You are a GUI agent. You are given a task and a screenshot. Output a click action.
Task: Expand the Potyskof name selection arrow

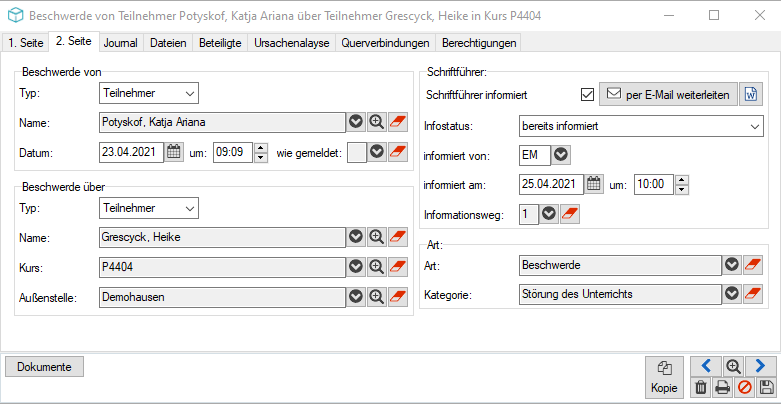click(x=356, y=122)
